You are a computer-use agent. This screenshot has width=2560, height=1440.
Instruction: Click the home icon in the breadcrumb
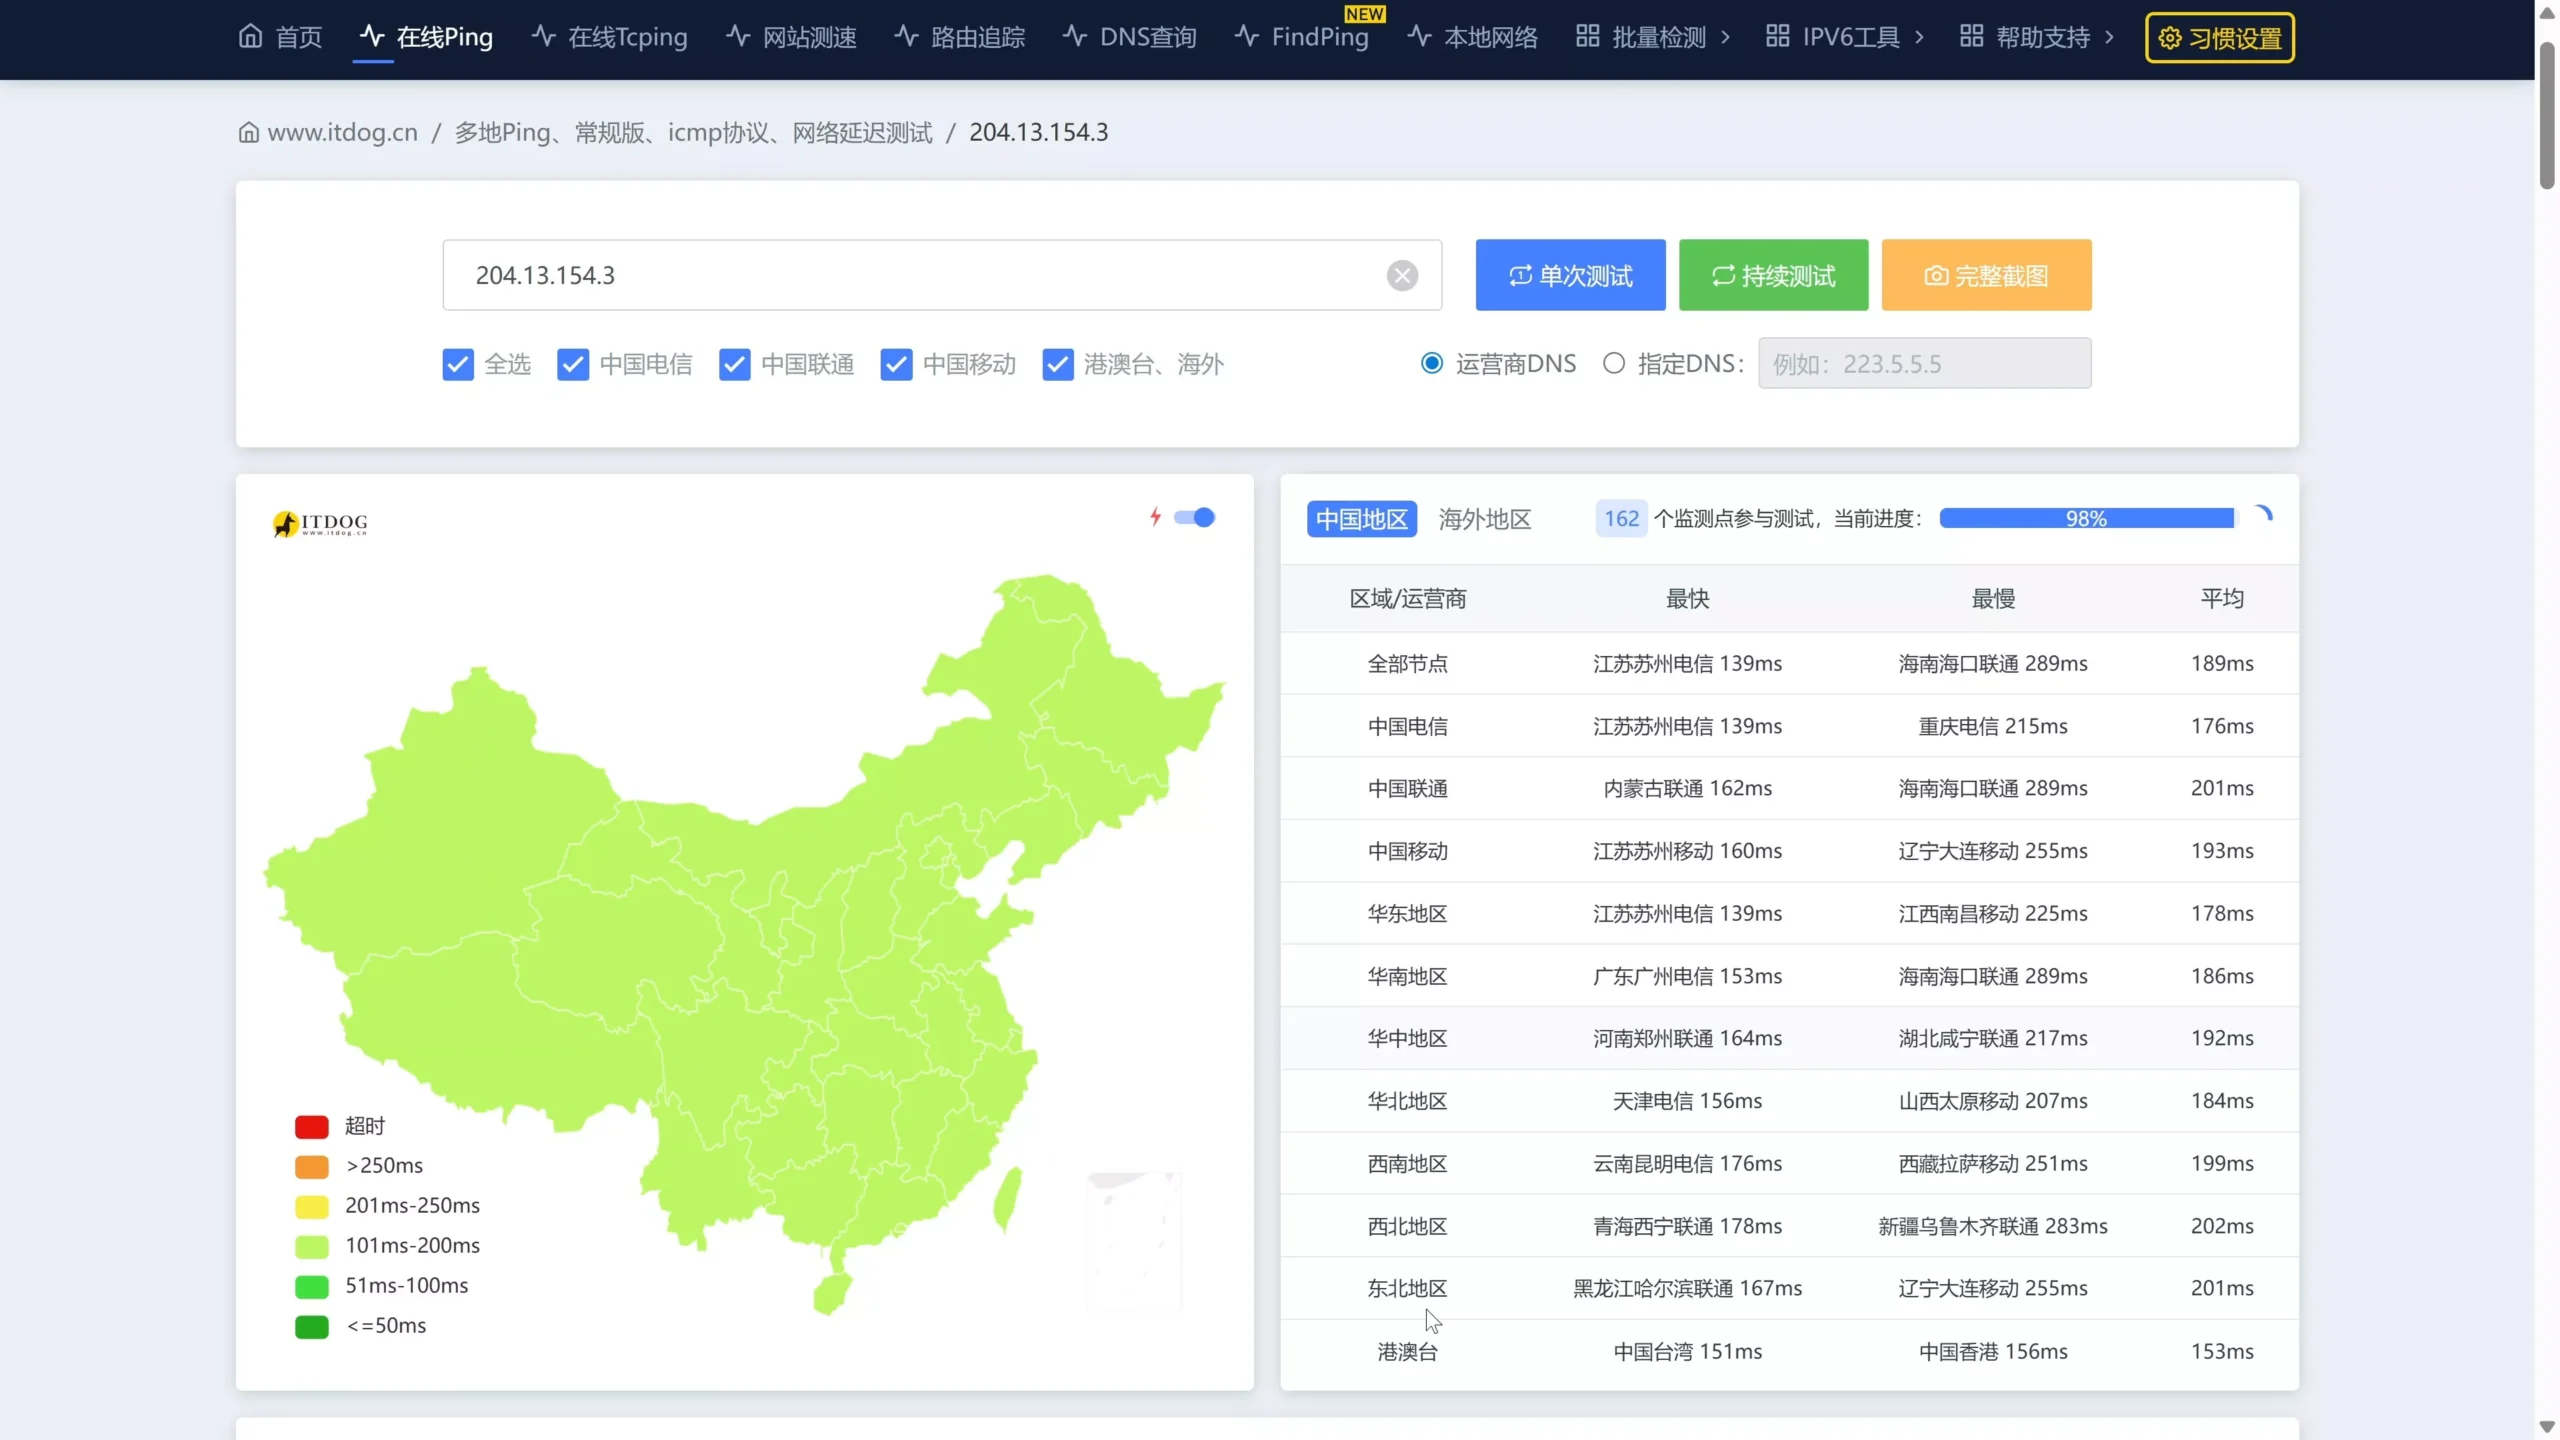(x=249, y=132)
